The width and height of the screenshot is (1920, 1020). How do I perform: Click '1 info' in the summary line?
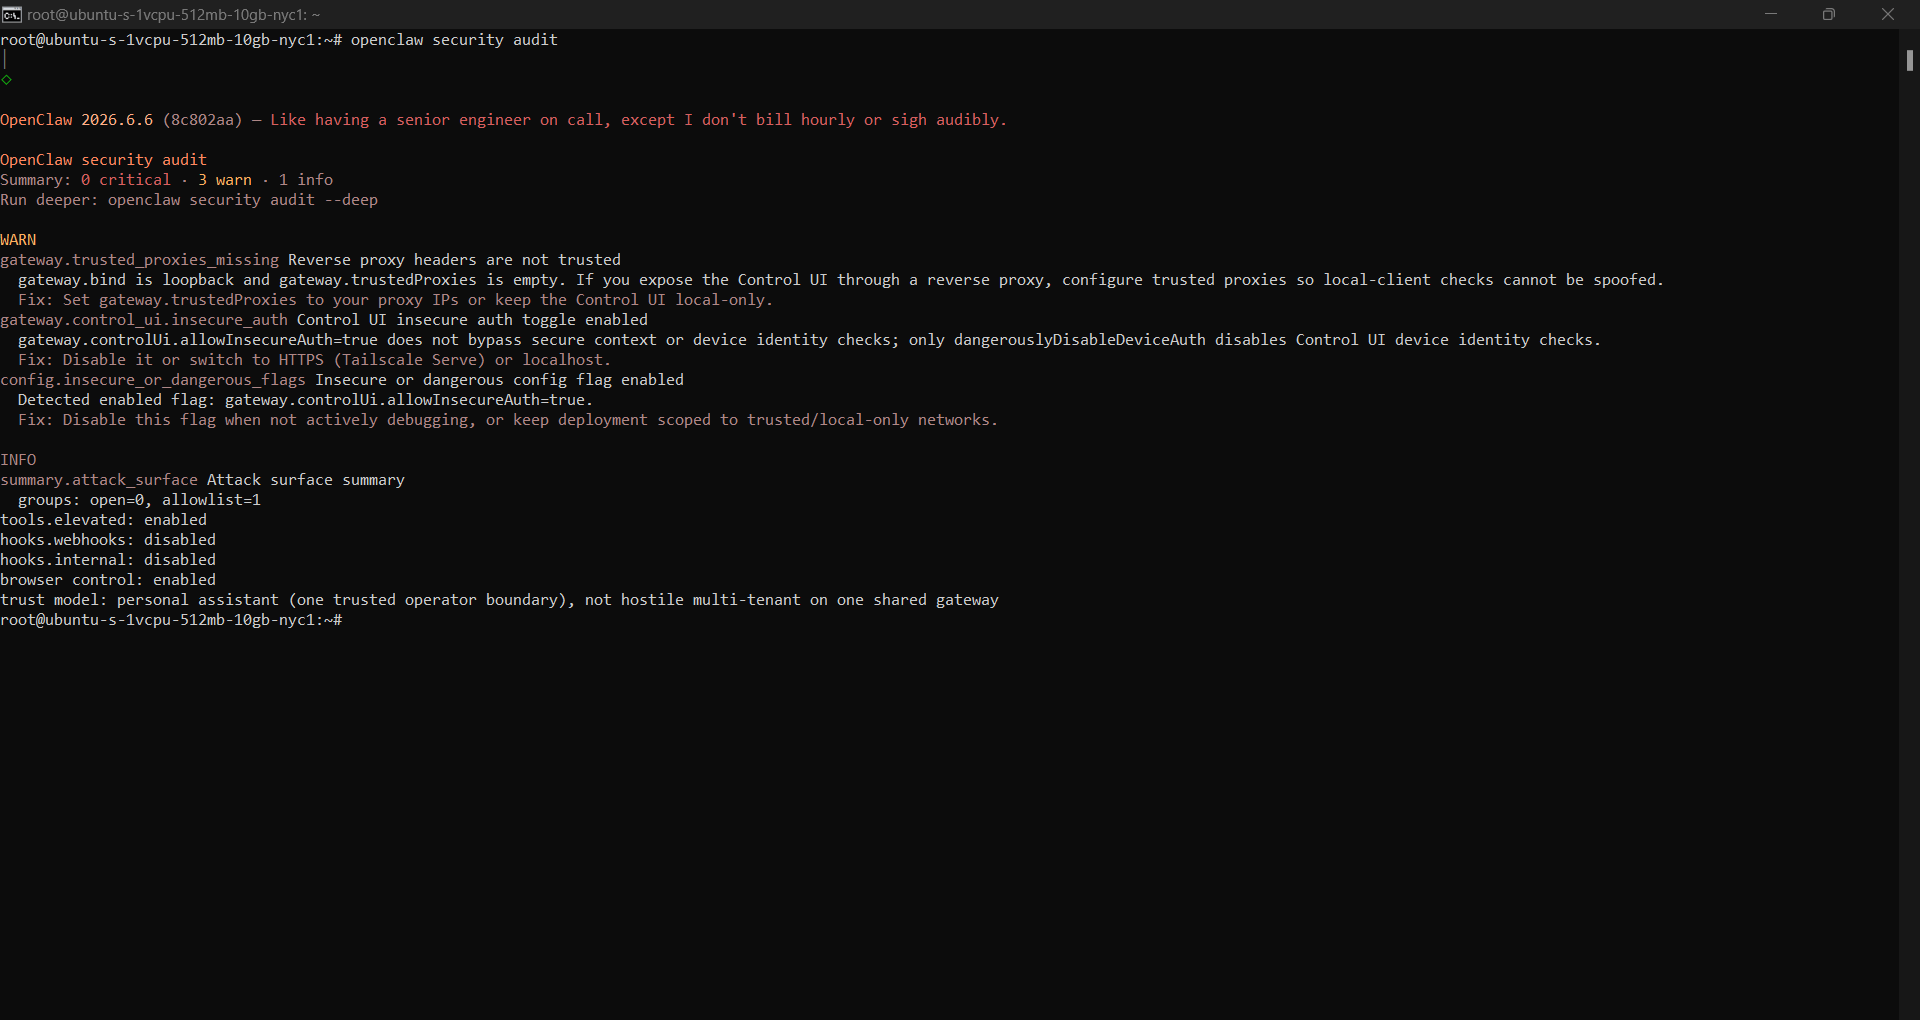[x=306, y=180]
